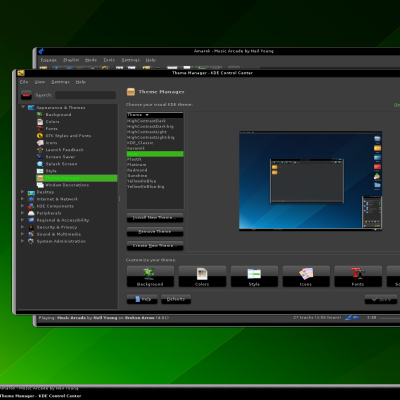Viewport: 400px width, 400px height.
Task: Switch to Amarok in the taskbar
Action: click(39, 388)
